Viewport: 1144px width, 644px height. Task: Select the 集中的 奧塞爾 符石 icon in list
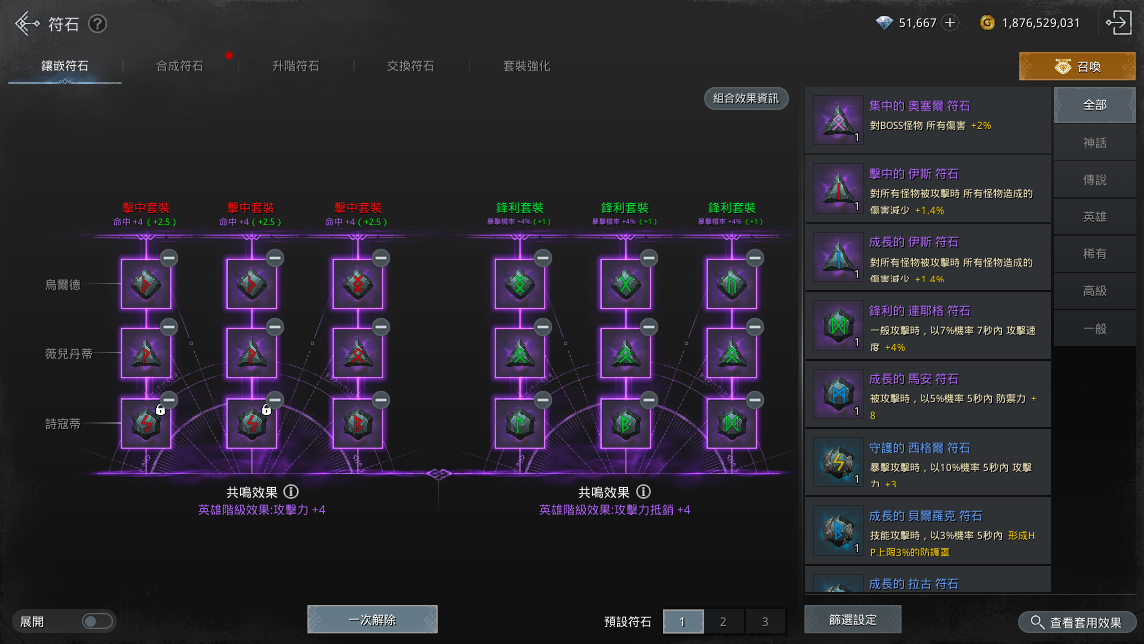point(838,120)
